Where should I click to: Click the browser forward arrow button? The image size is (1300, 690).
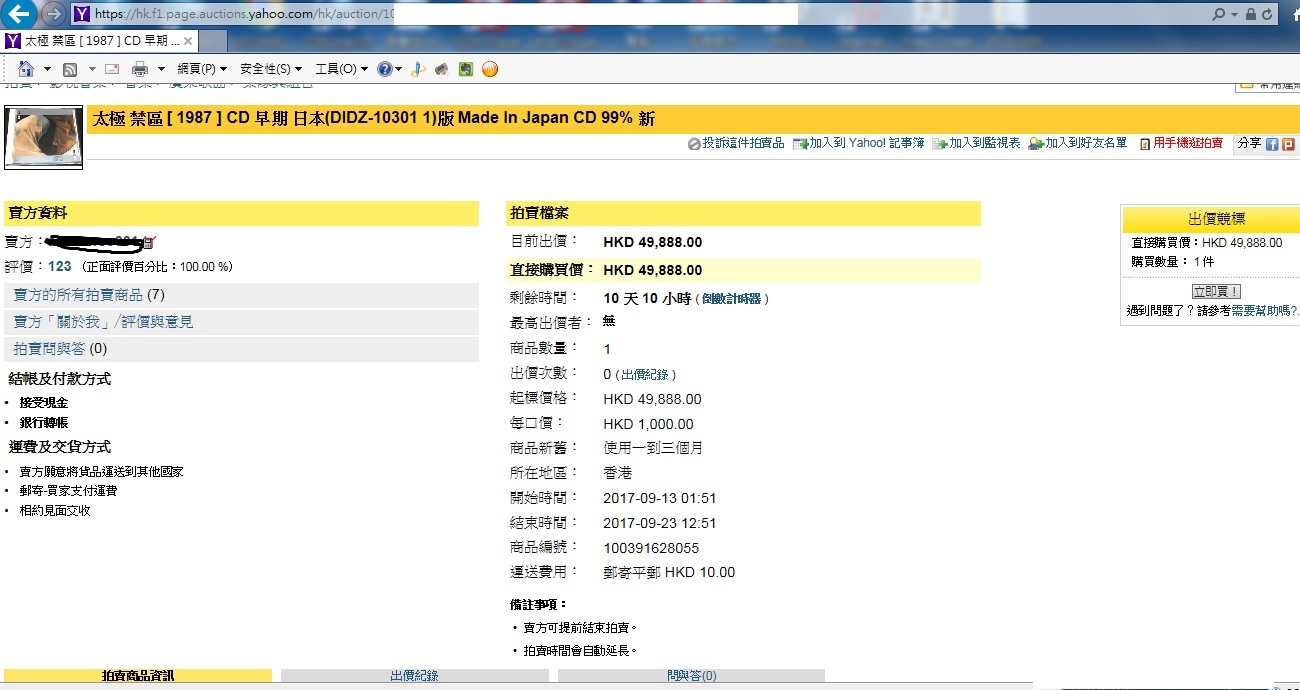point(54,14)
